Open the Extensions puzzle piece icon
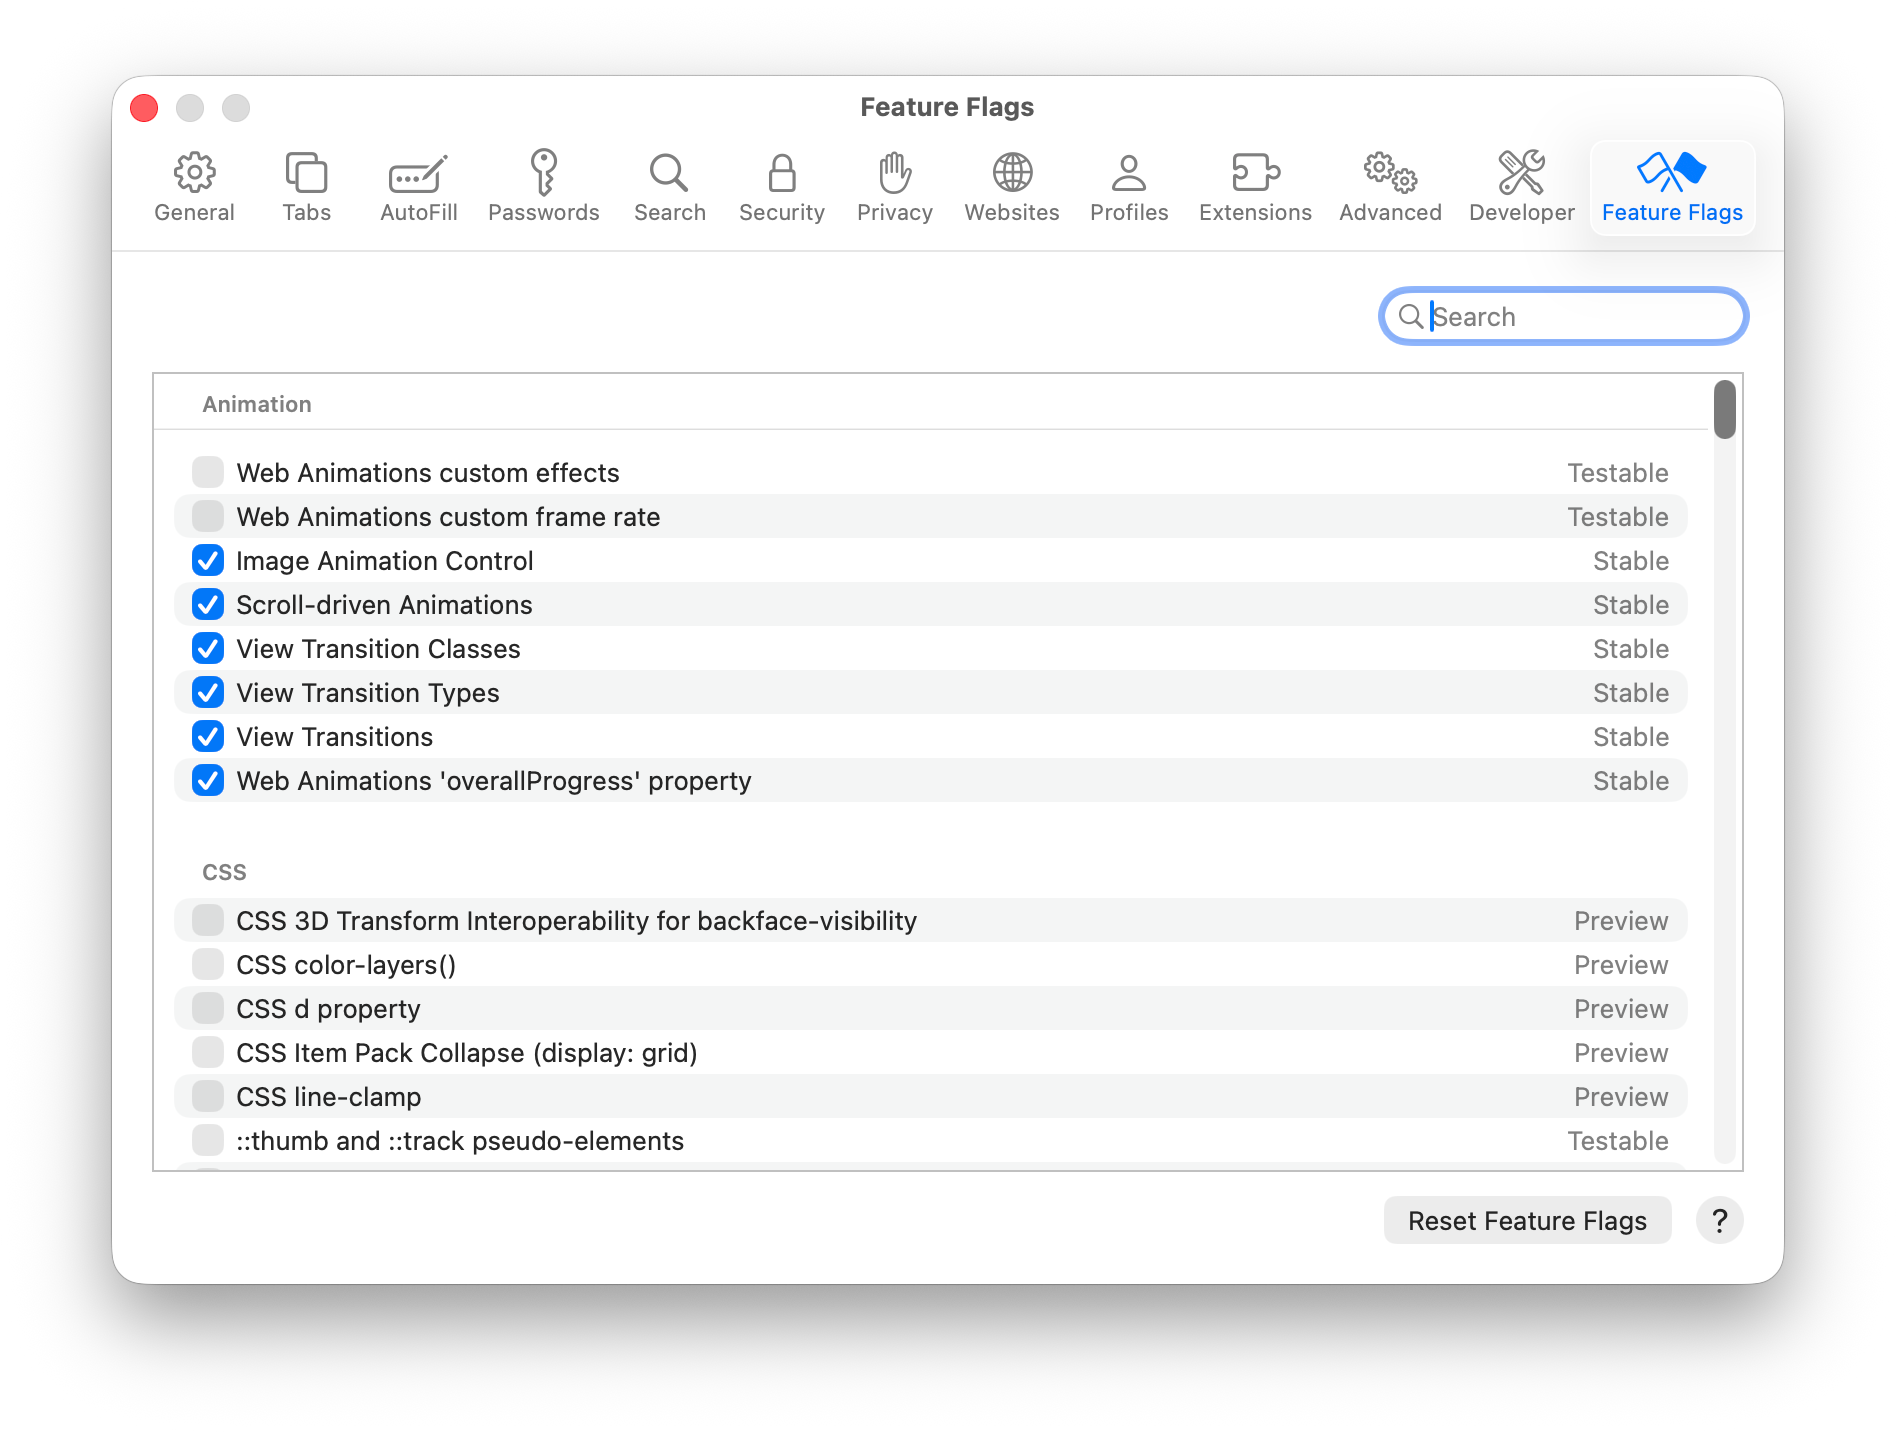The width and height of the screenshot is (1896, 1432). [1254, 174]
